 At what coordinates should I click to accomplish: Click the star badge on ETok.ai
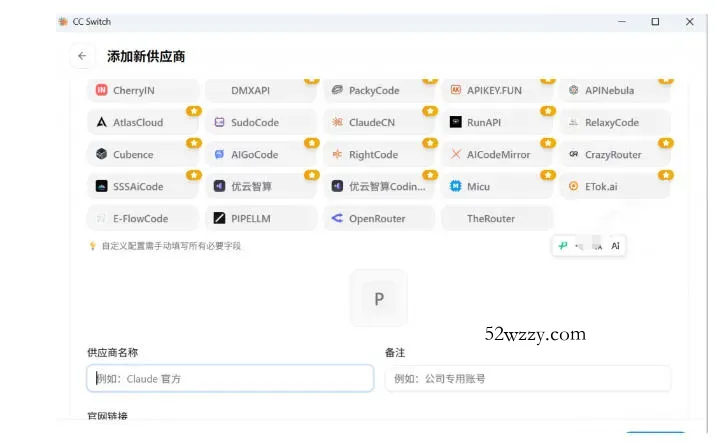[666, 175]
